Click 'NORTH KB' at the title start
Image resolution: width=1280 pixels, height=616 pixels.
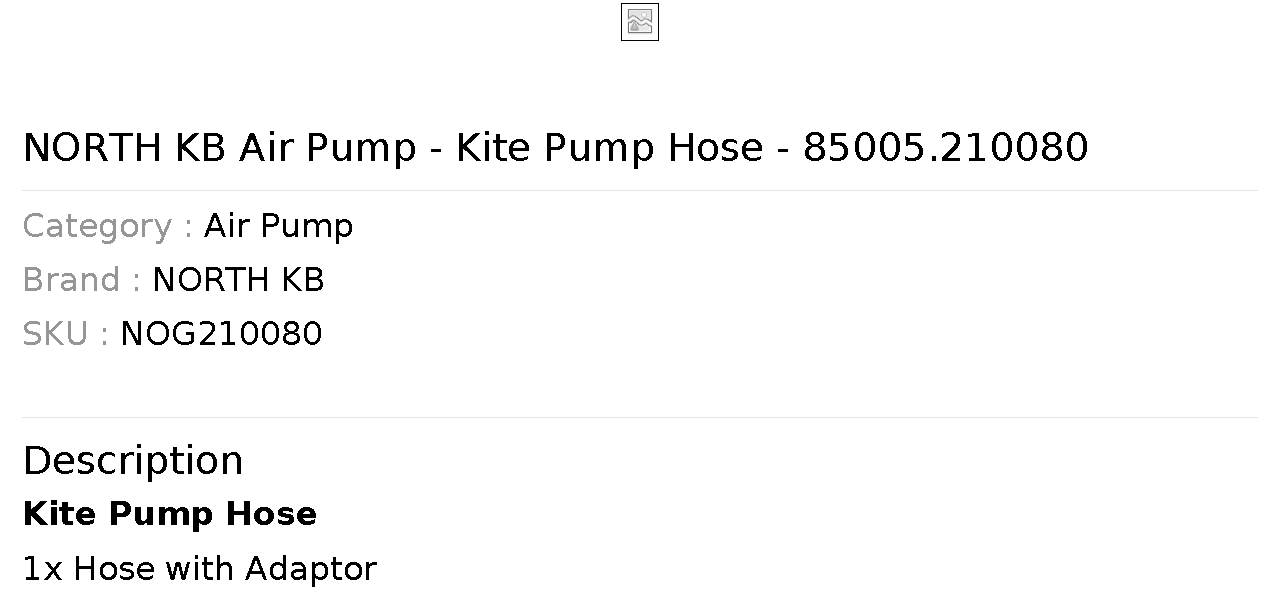click(124, 148)
